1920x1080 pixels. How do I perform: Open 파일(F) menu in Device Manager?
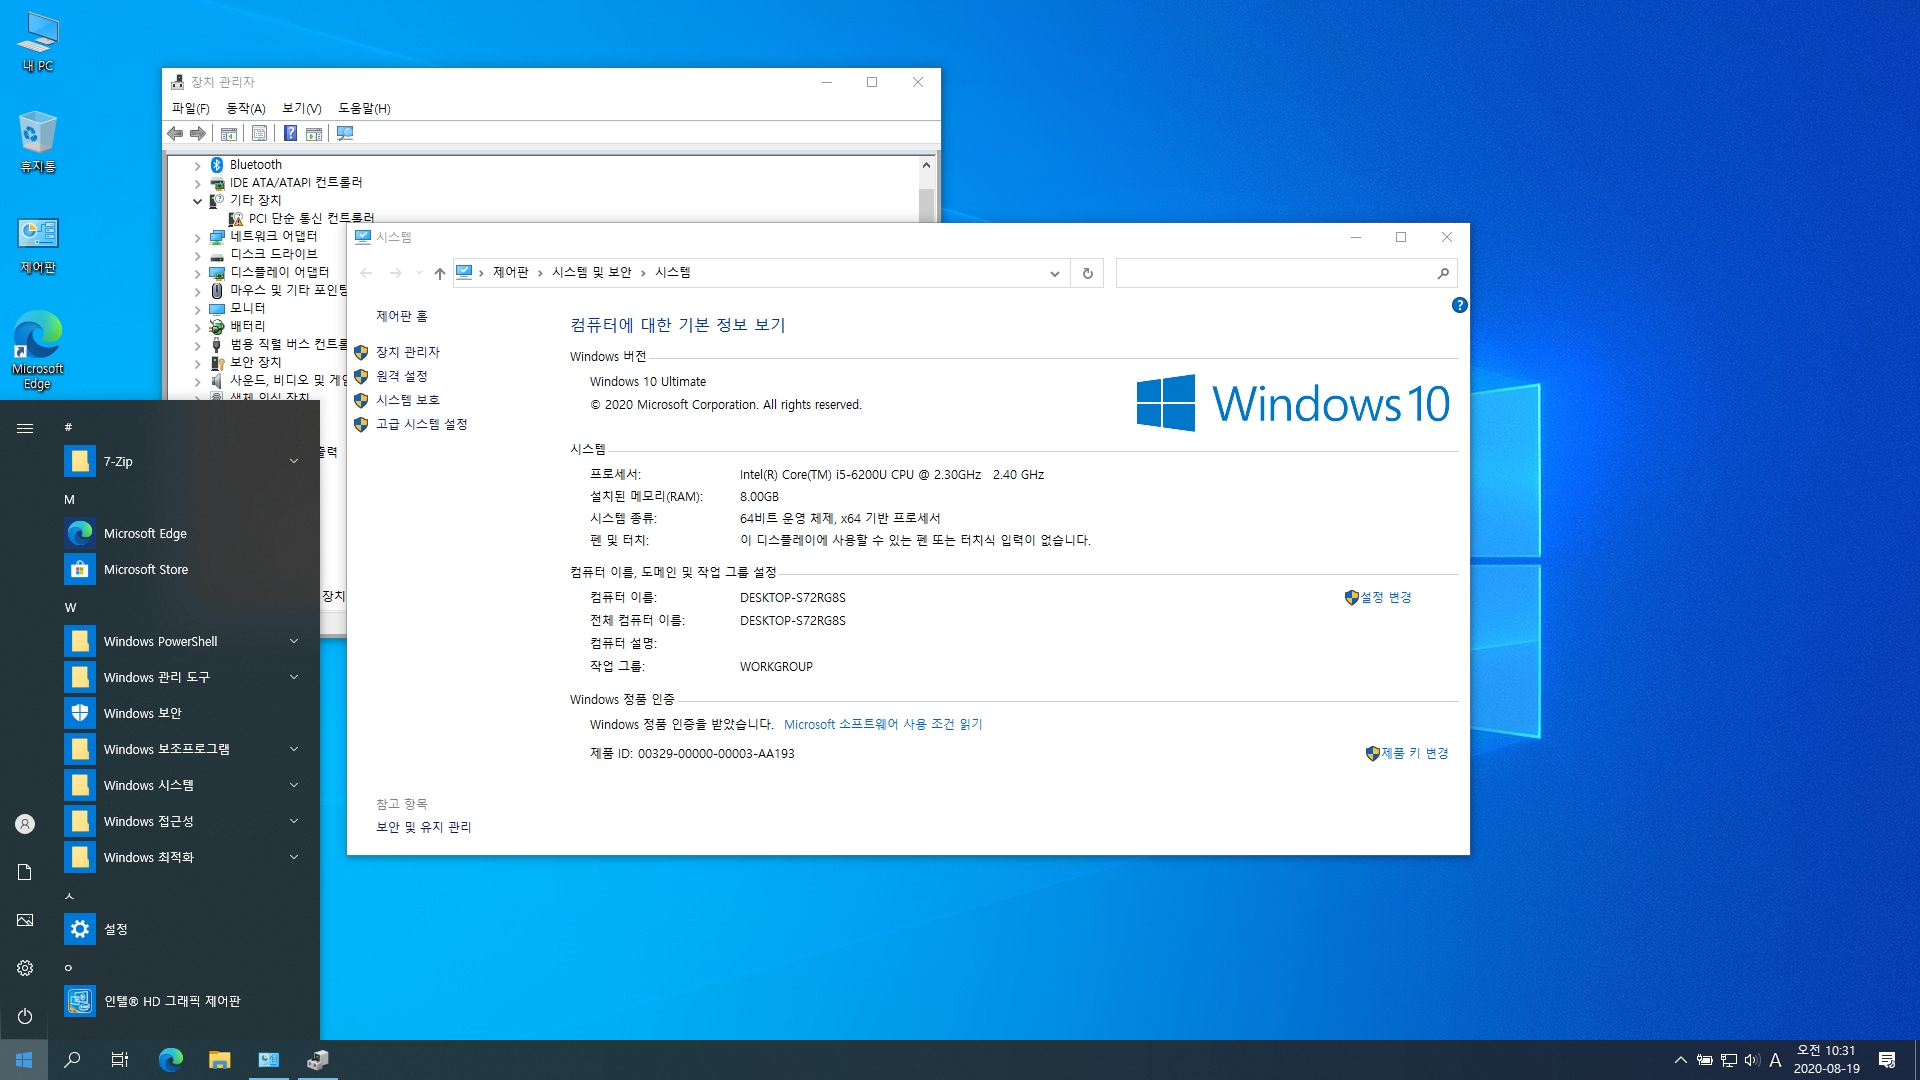tap(190, 108)
